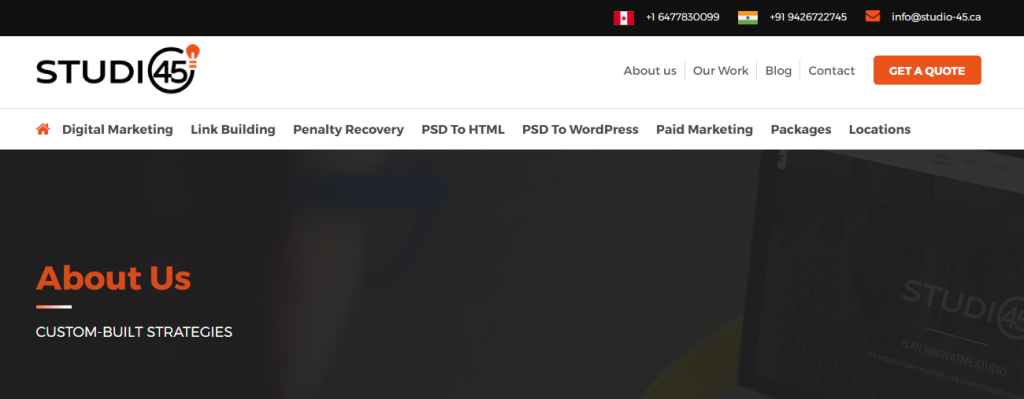Open the Paid Marketing menu
The image size is (1024, 399).
click(705, 129)
